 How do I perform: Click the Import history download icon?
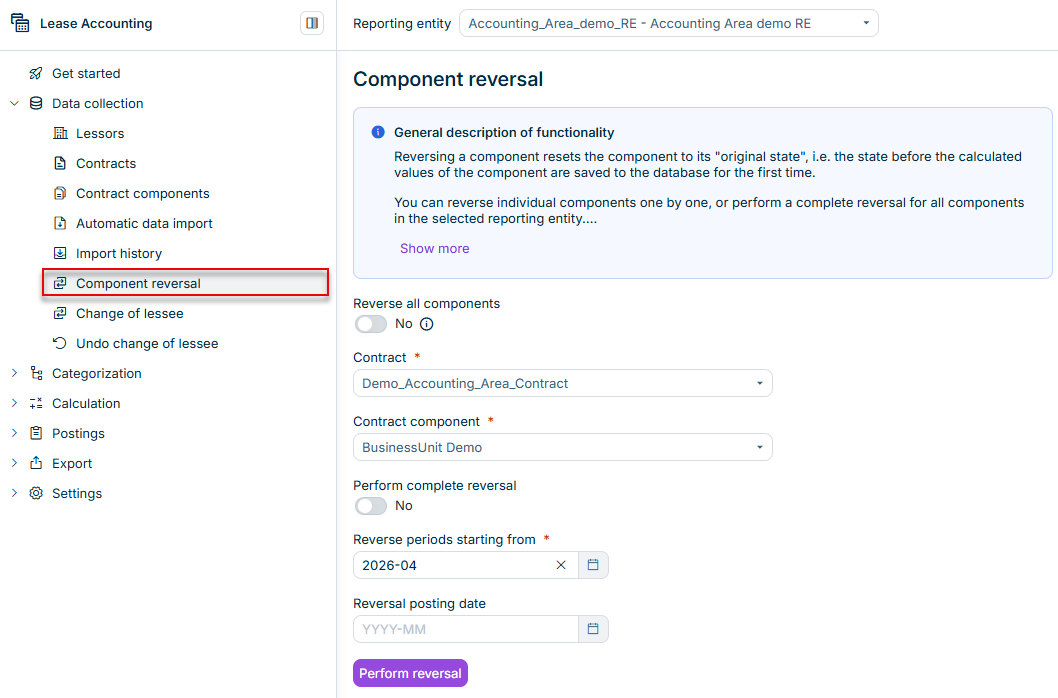[x=60, y=253]
